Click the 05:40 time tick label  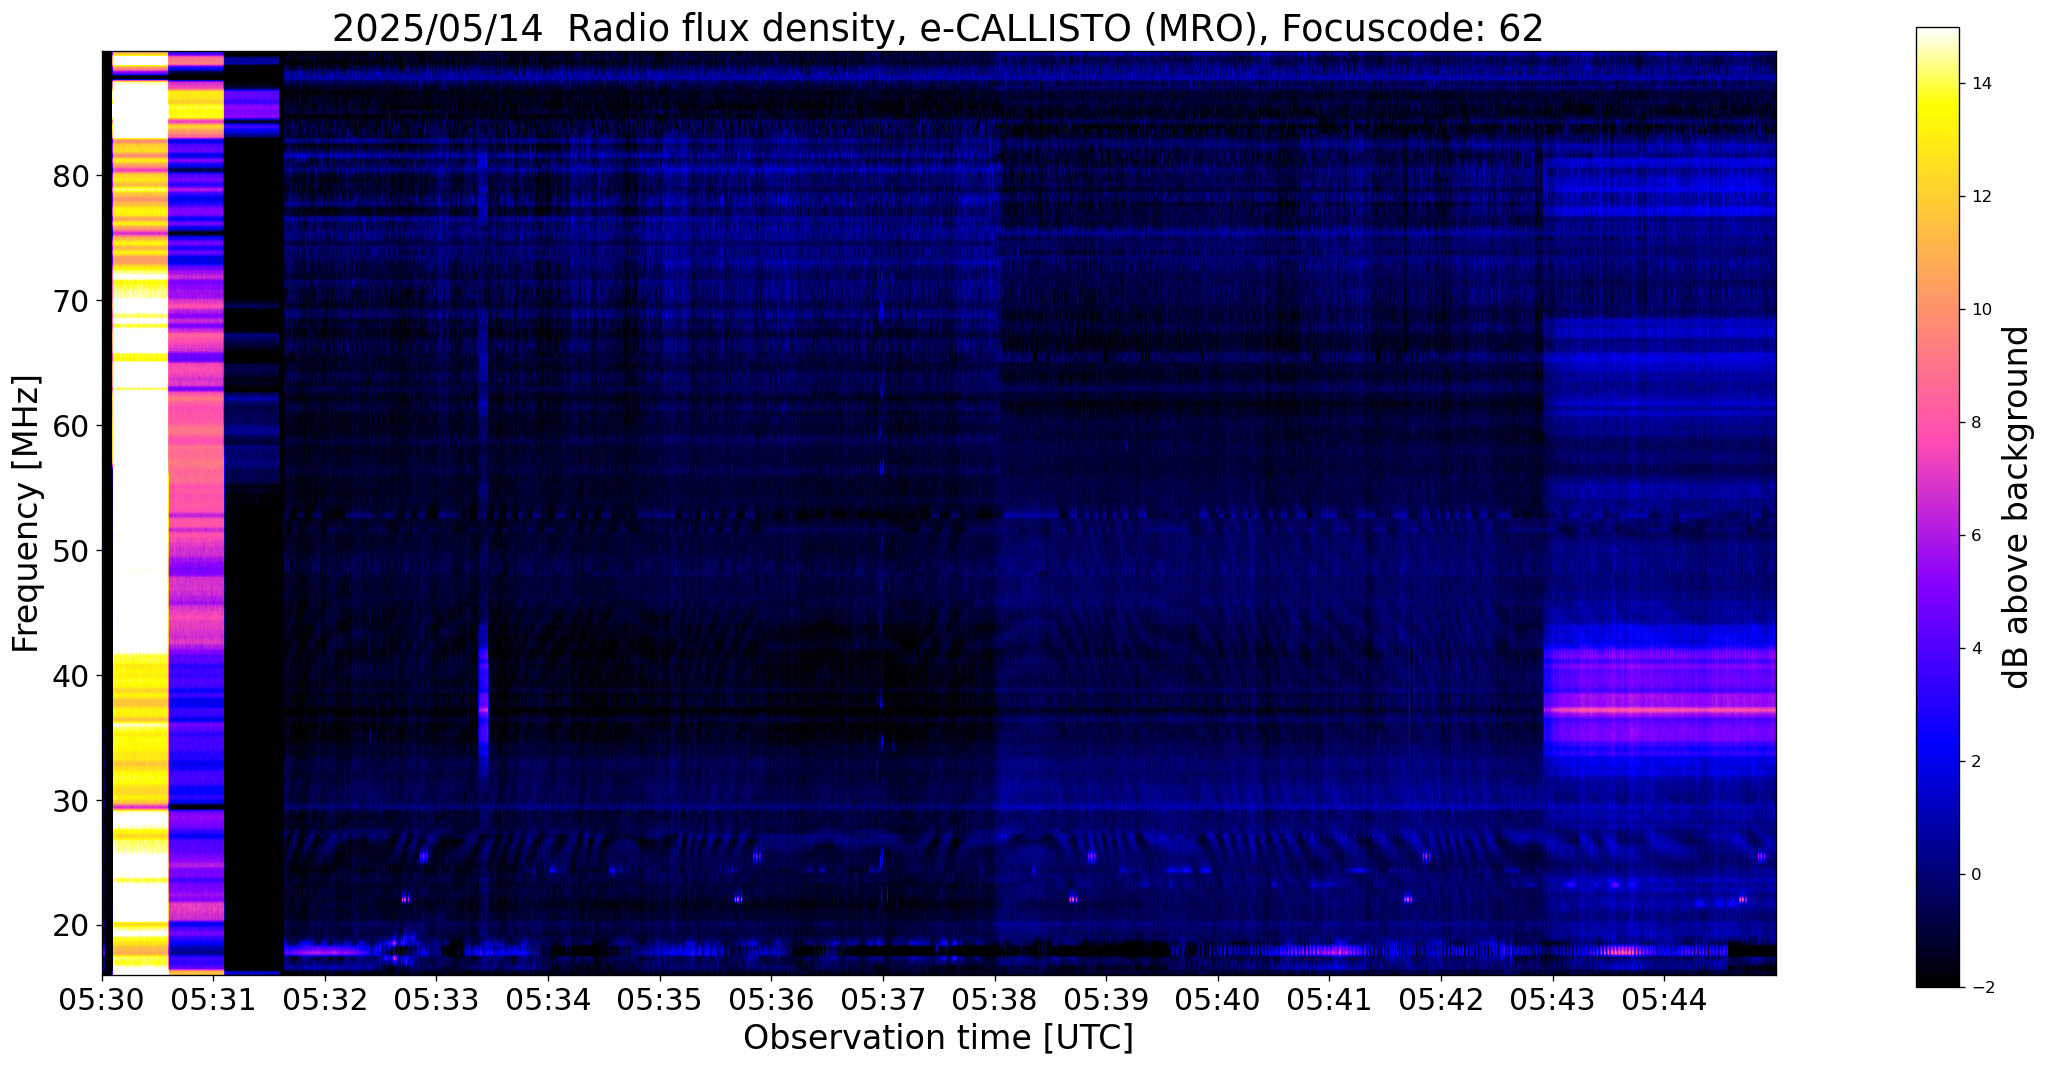point(1218,998)
